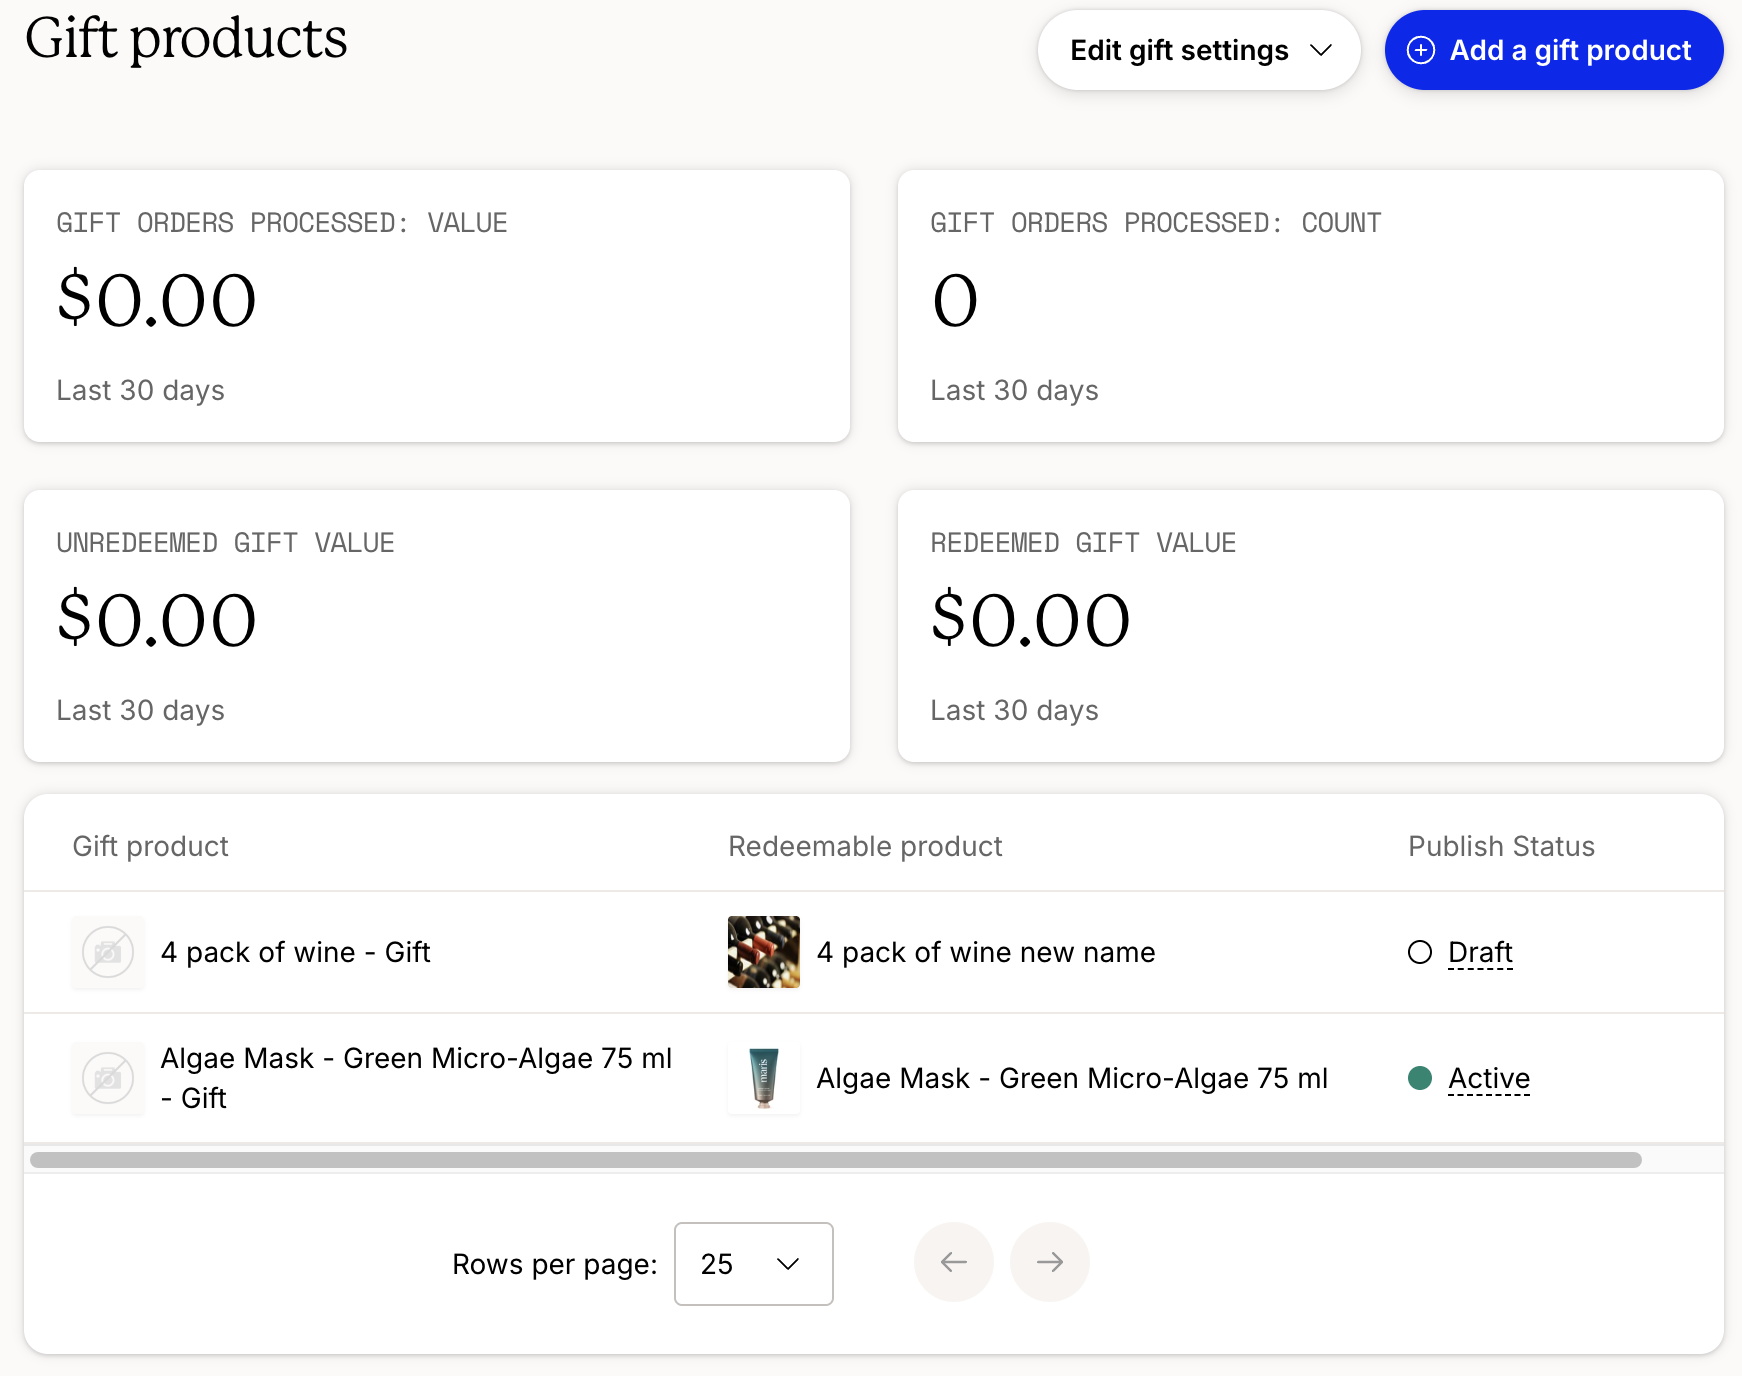Click the 4 pack of wine new name redeemable product
This screenshot has height=1376, width=1742.
(x=986, y=952)
